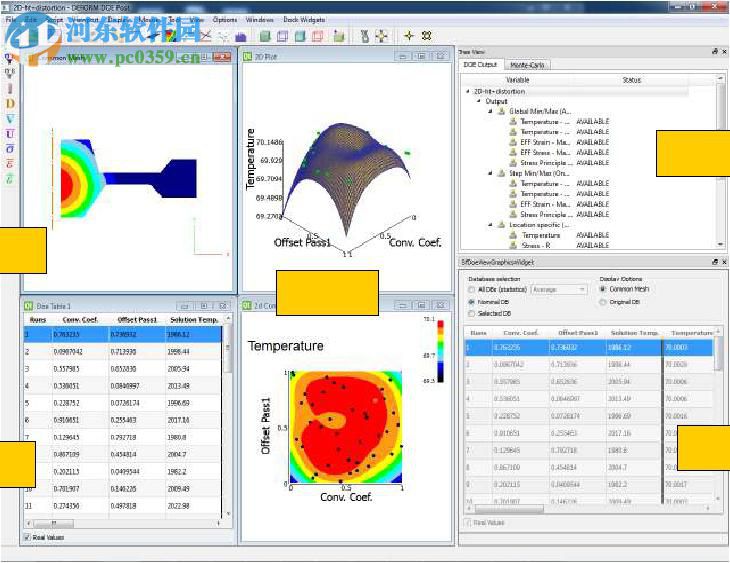Choose the Common Mesh display option

coord(602,290)
